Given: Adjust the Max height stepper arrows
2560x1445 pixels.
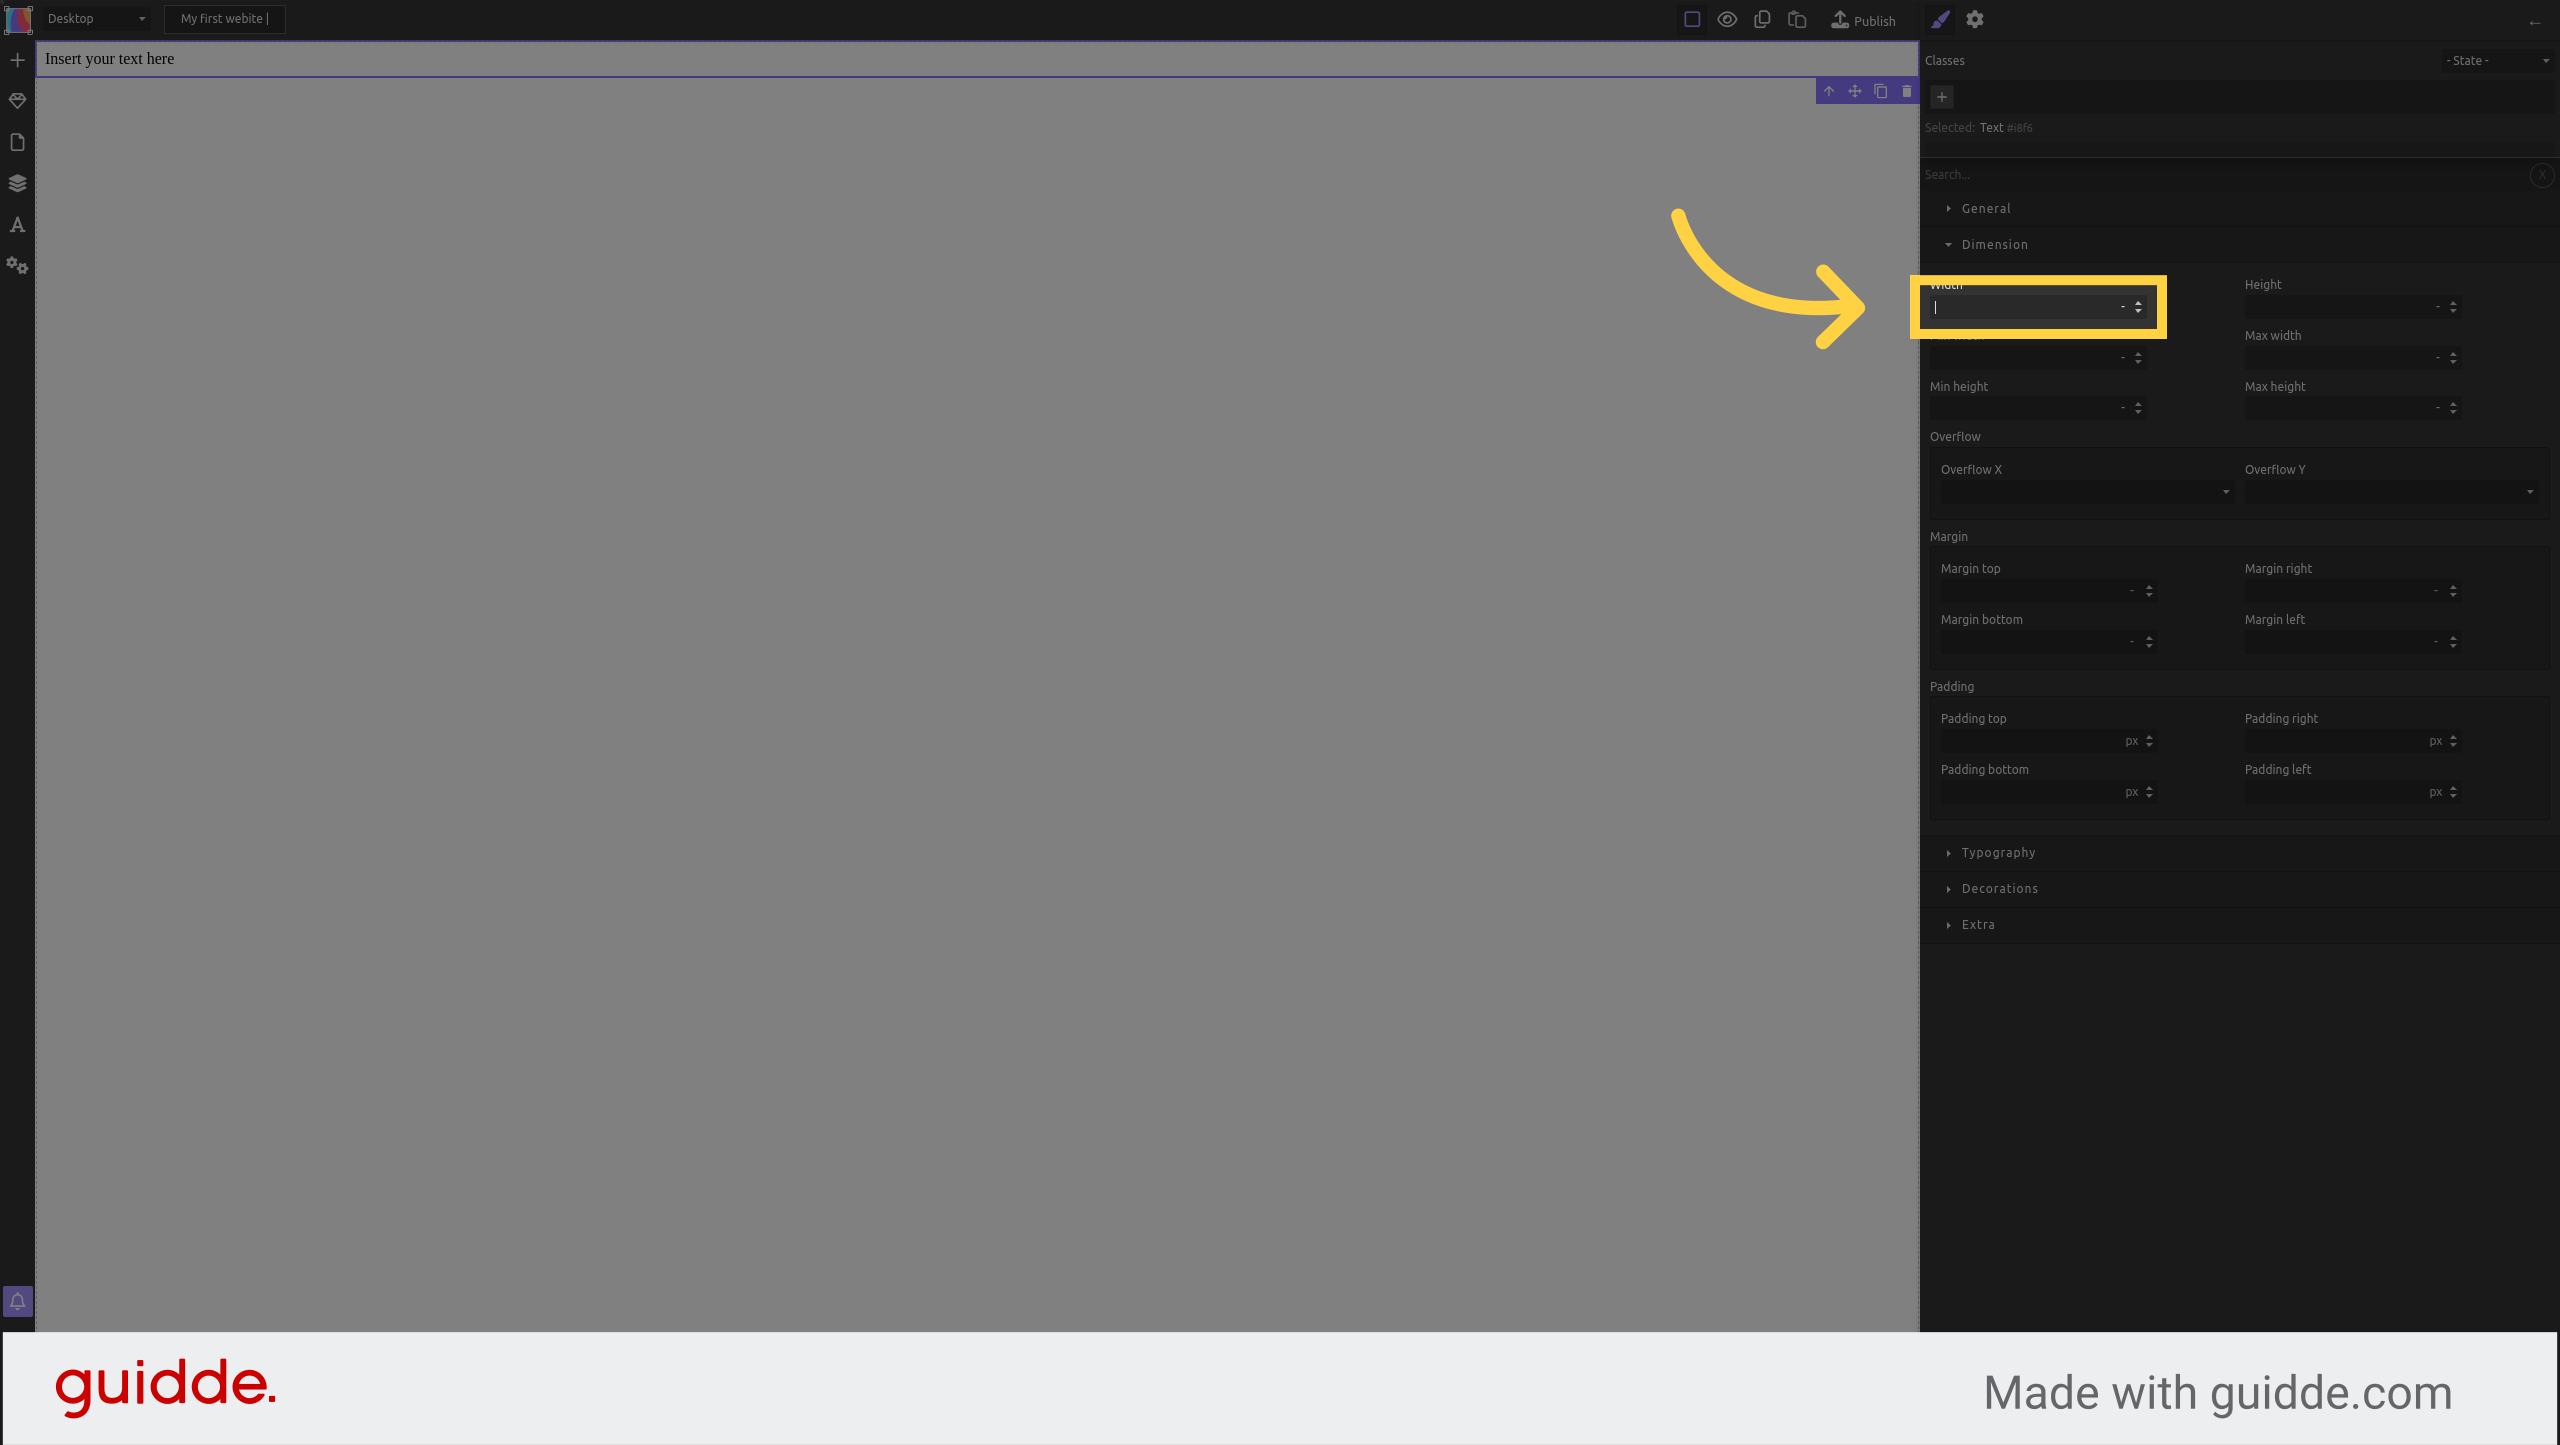Looking at the screenshot, I should coord(2453,408).
